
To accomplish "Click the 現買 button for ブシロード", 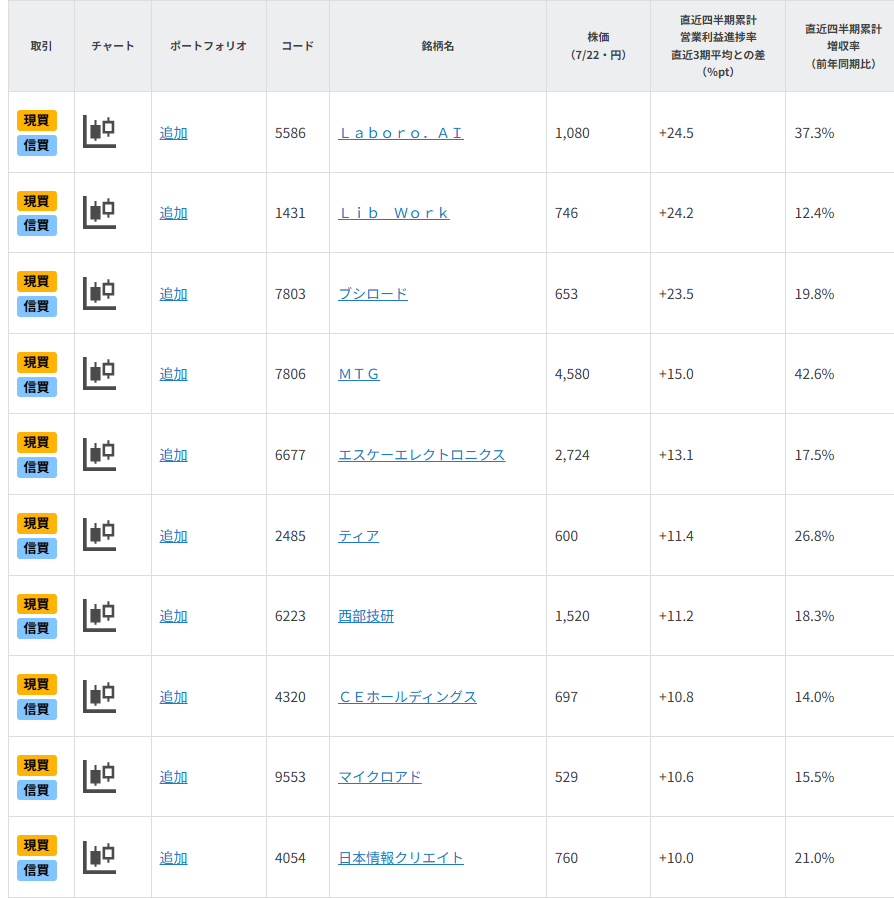I will point(37,281).
